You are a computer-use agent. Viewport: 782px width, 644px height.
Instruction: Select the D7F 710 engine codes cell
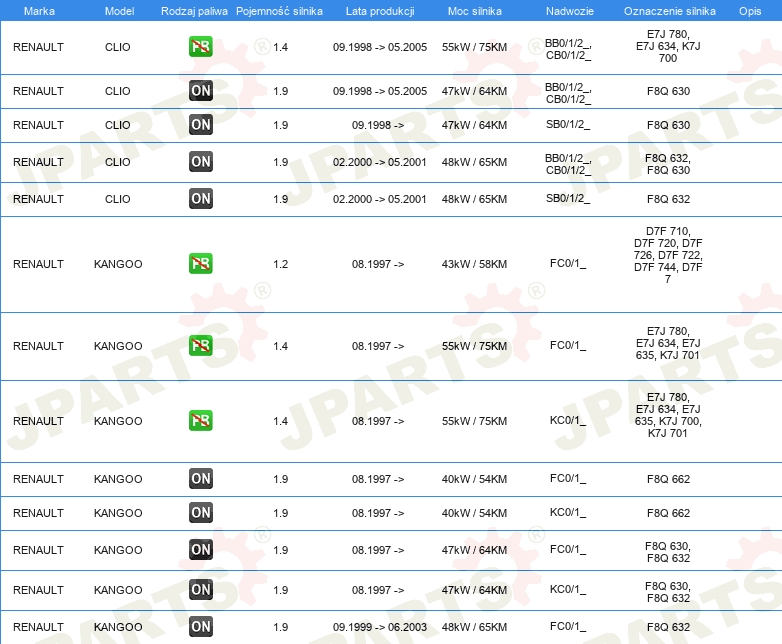click(668, 255)
